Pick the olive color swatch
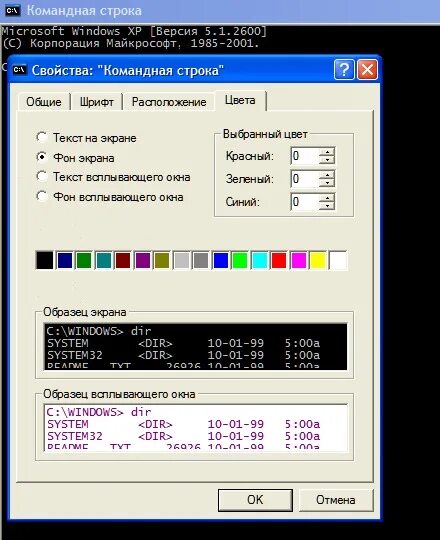Image resolution: width=440 pixels, height=540 pixels. click(162, 260)
